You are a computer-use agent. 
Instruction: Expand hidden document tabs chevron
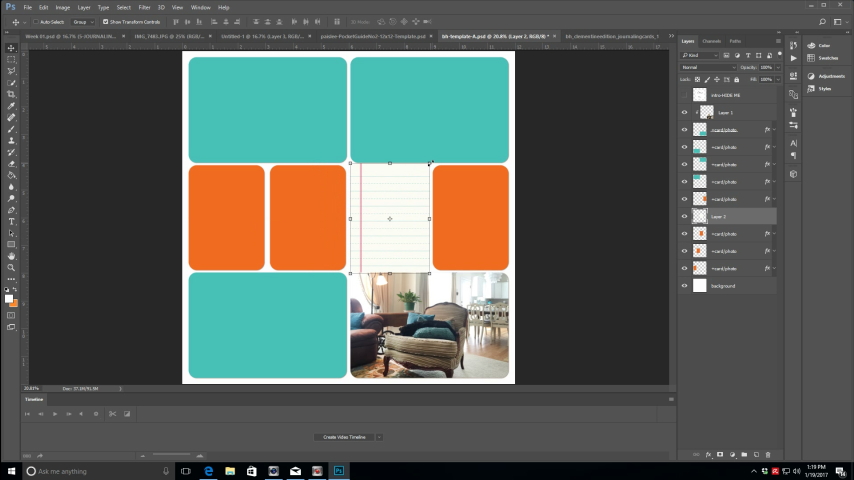click(671, 36)
